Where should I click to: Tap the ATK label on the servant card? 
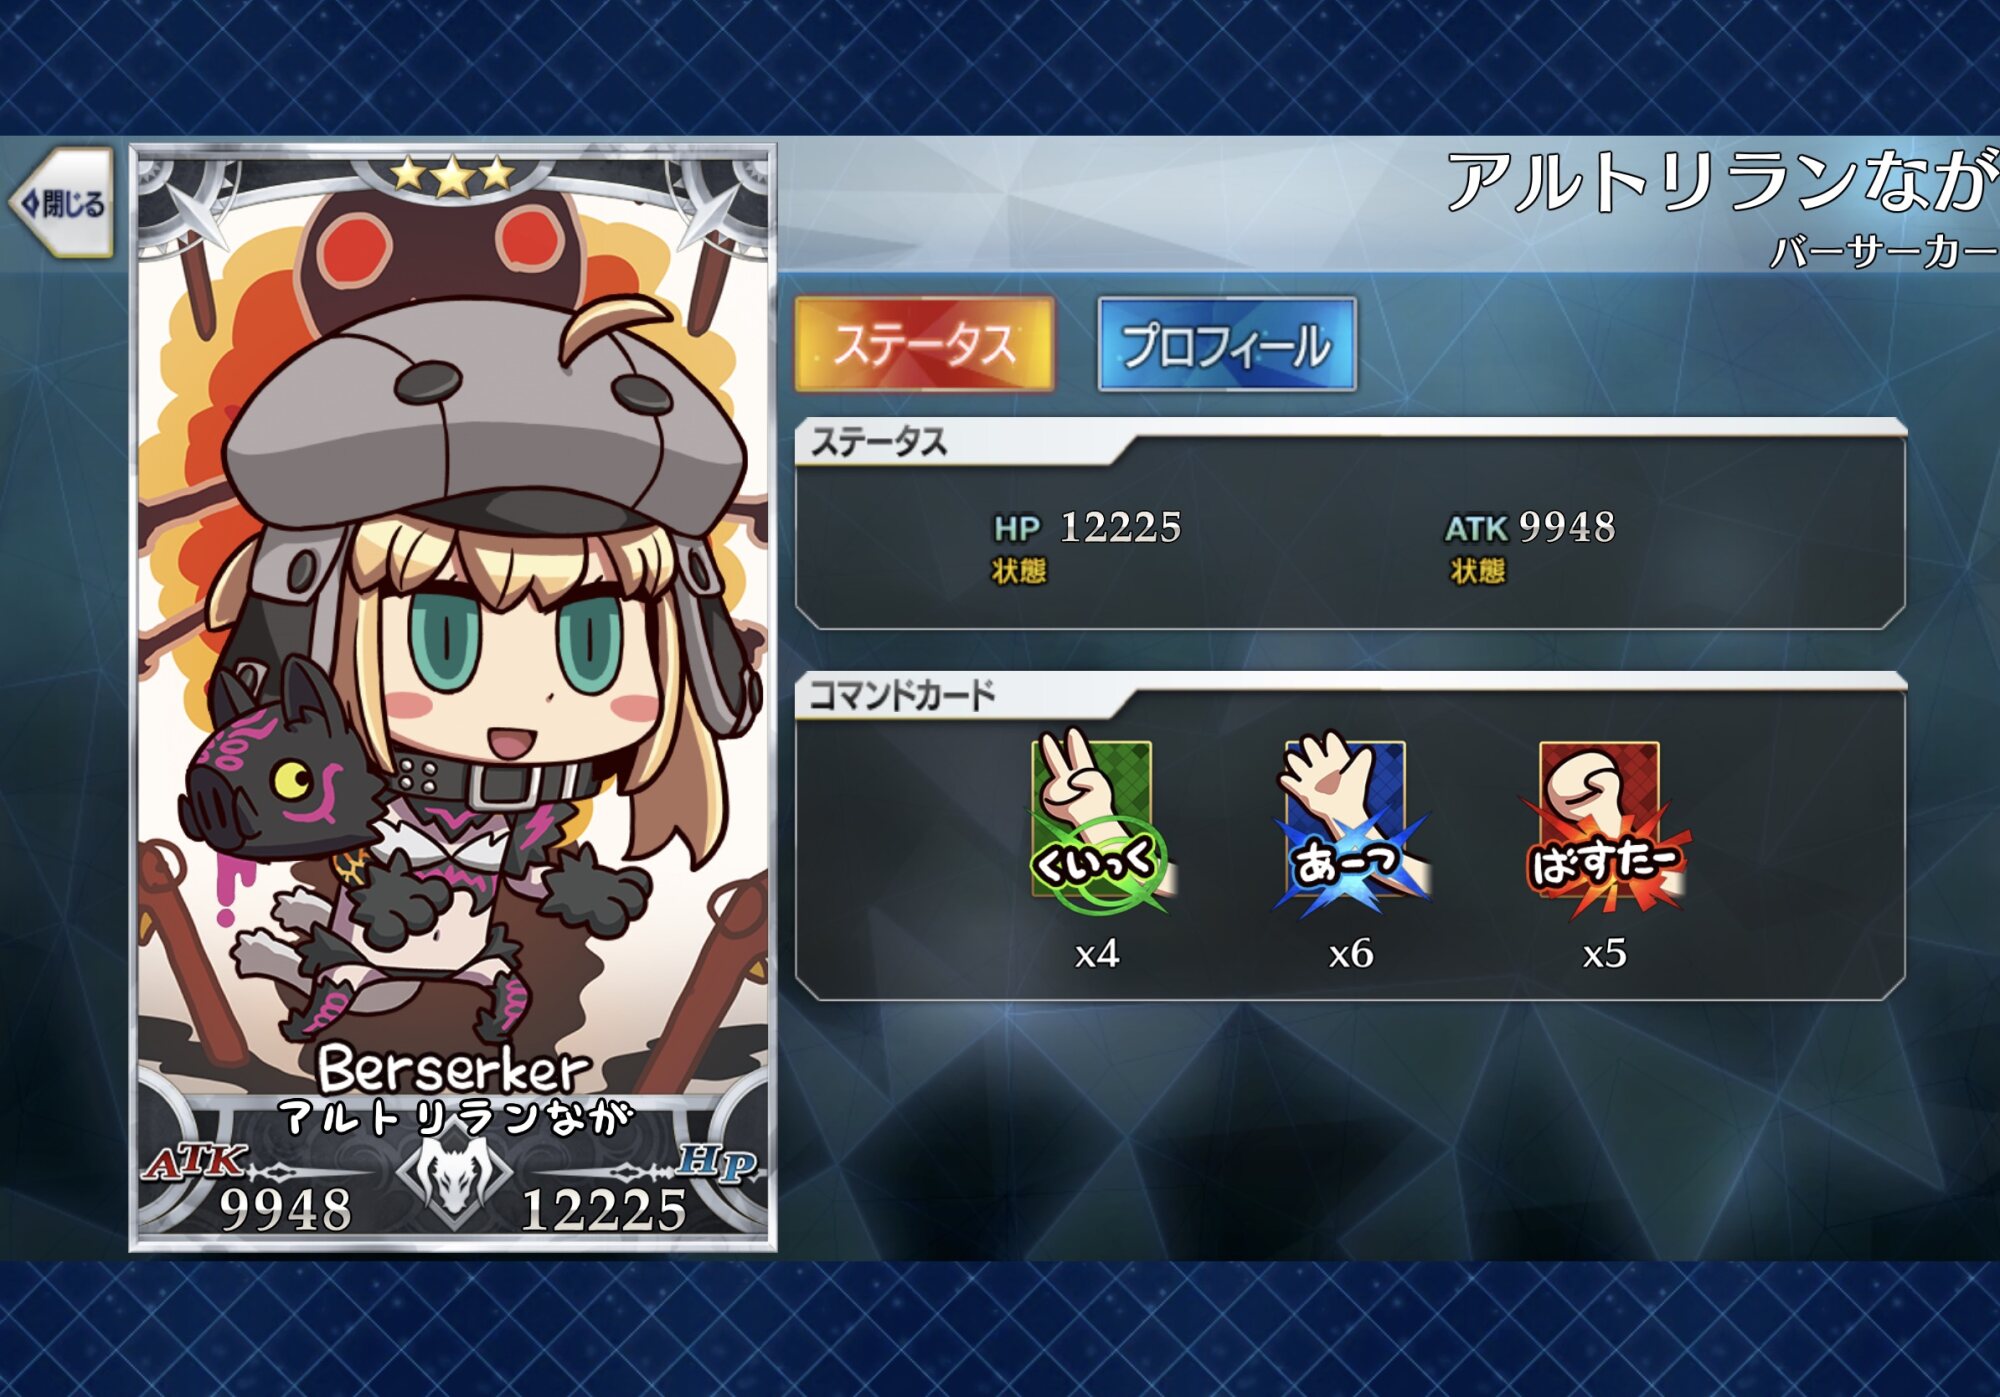coord(194,1161)
